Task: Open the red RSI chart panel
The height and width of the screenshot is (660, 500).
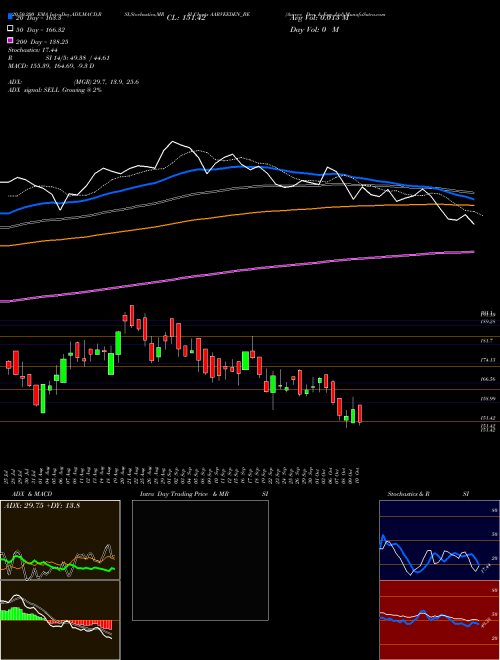Action: [439, 620]
